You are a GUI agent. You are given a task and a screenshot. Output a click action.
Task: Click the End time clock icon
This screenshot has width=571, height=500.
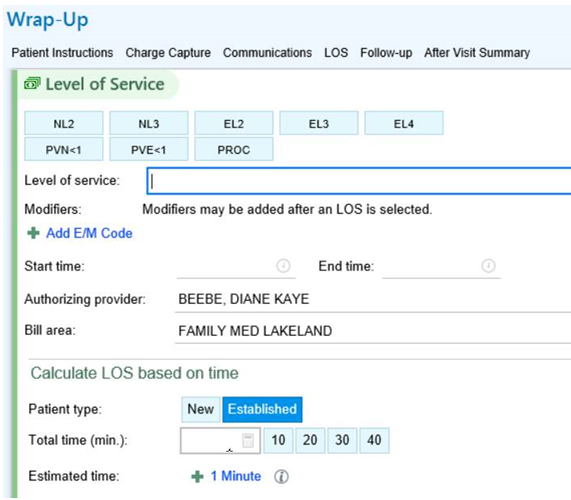[x=488, y=265]
